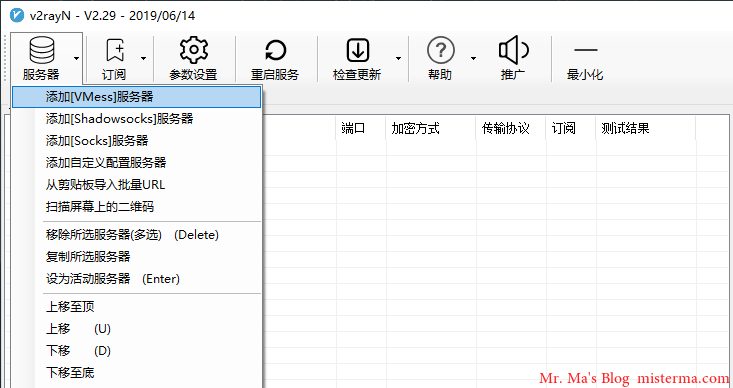Viewport: 733px width, 388px height.
Task: Click the 测试结果 column header
Action: (x=646, y=128)
